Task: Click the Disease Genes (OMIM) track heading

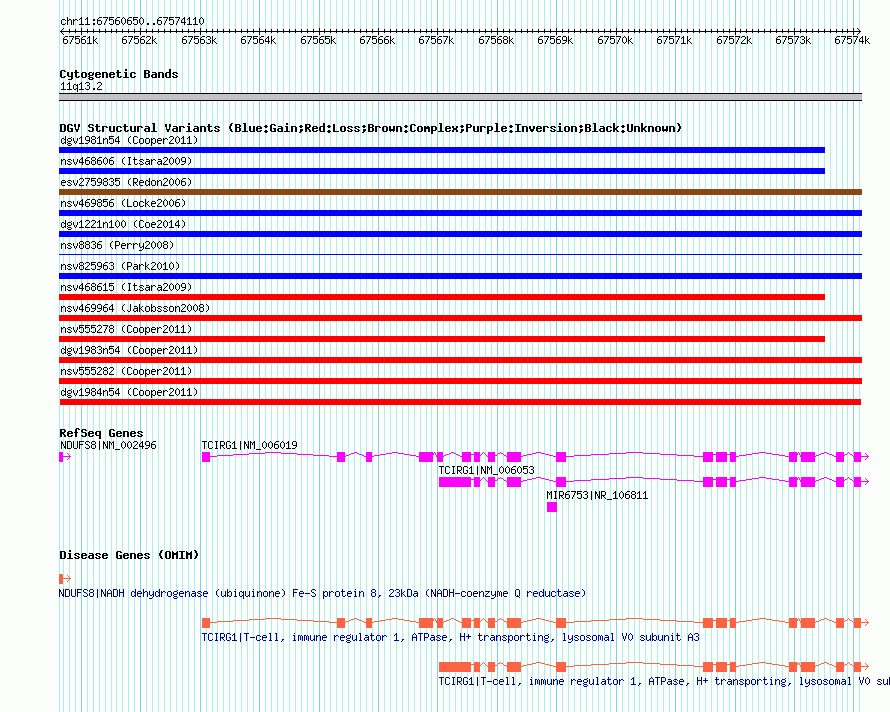Action: point(129,555)
